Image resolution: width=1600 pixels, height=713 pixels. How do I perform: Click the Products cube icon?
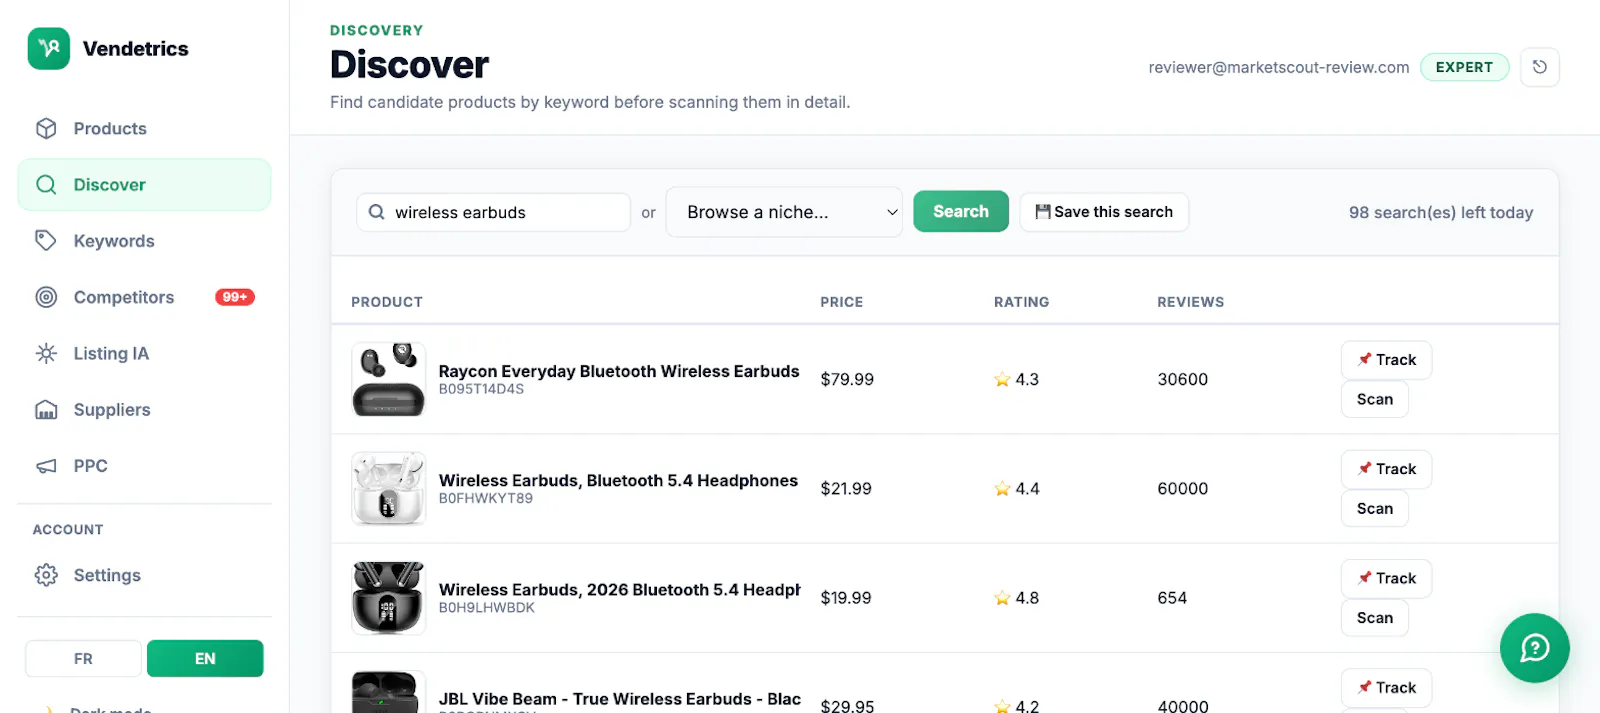pos(46,128)
